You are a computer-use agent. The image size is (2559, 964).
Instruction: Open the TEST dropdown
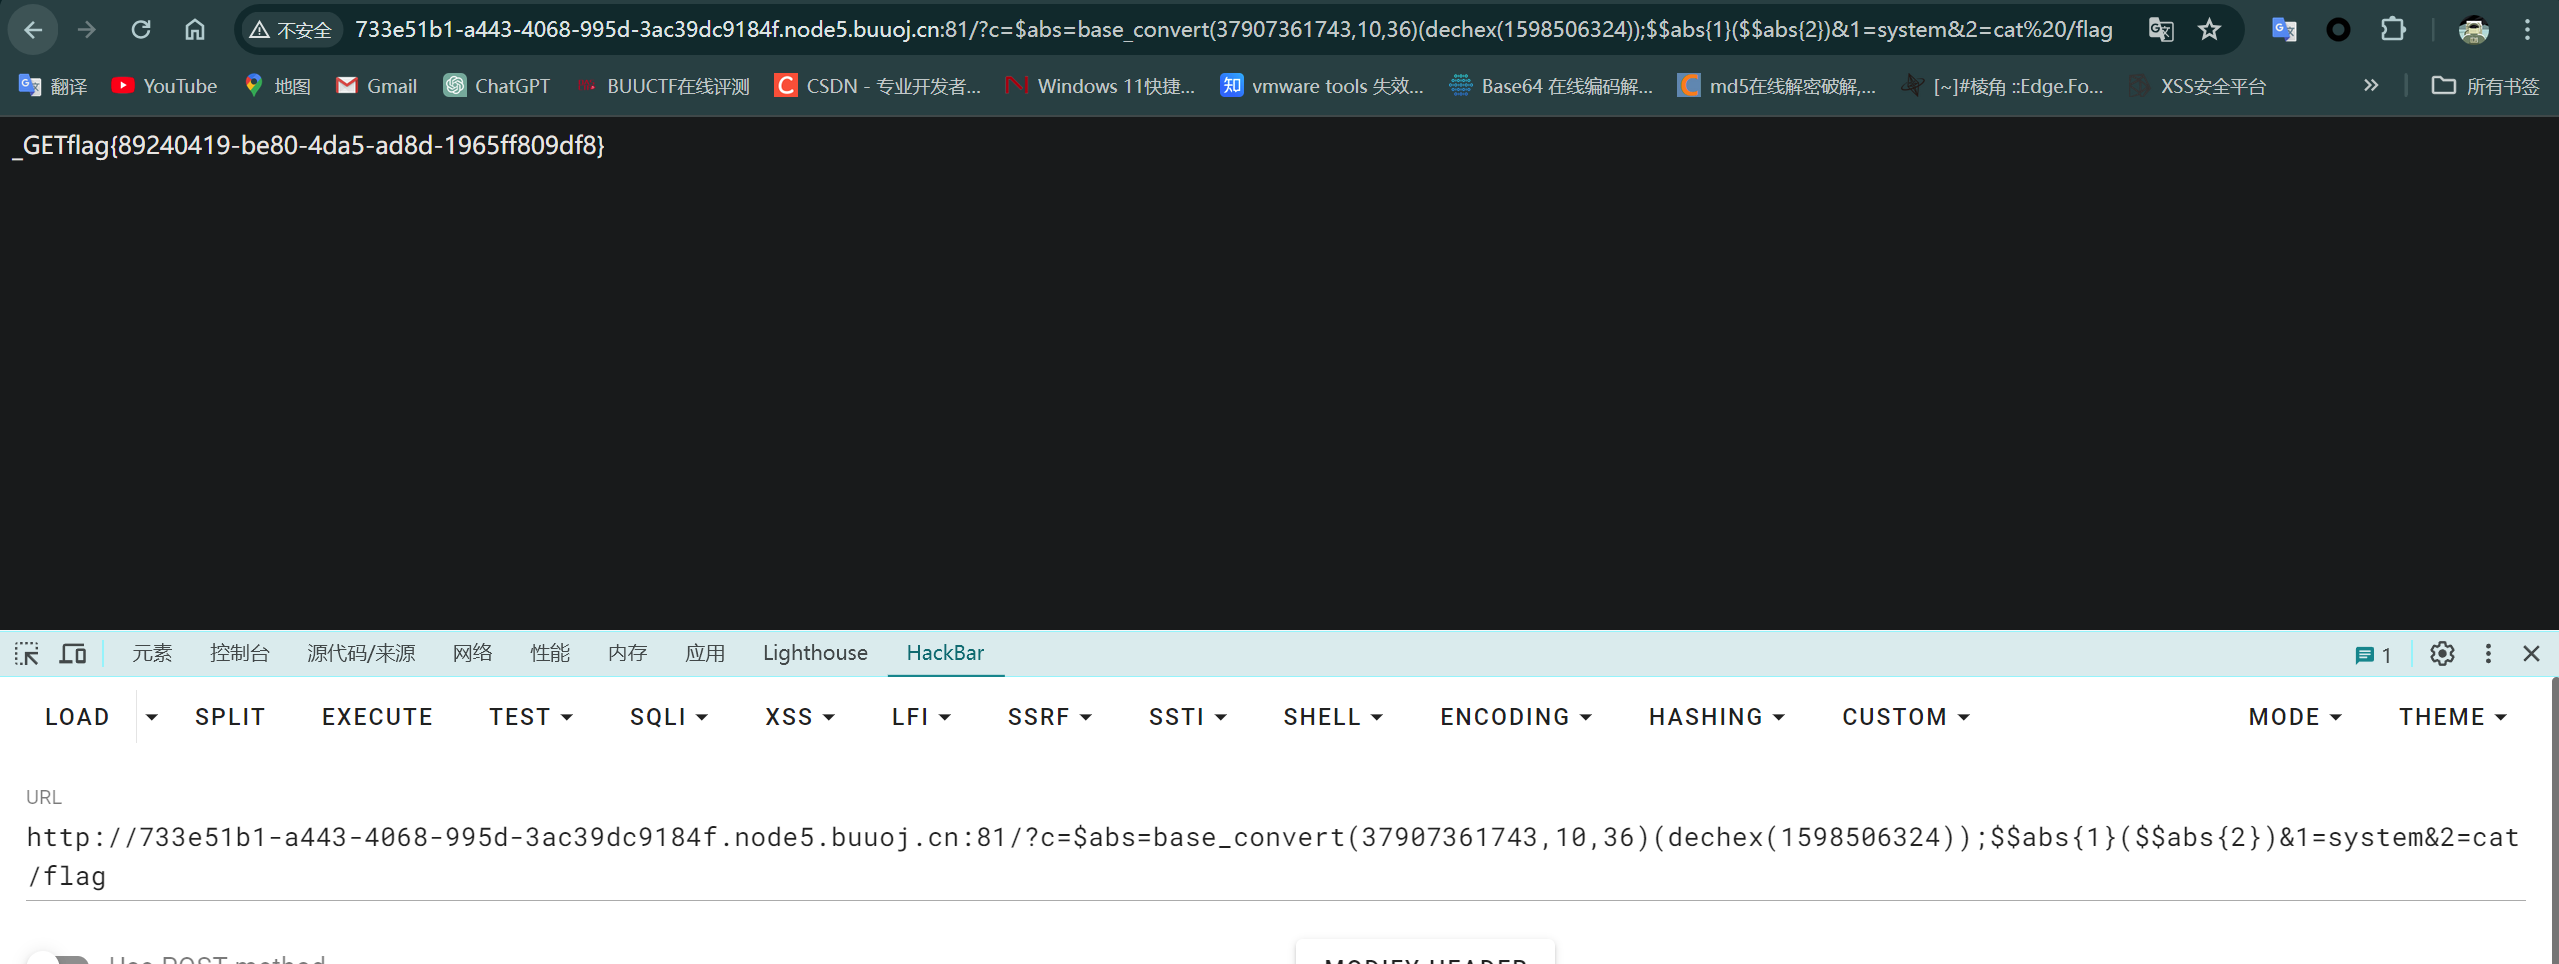pyautogui.click(x=531, y=717)
